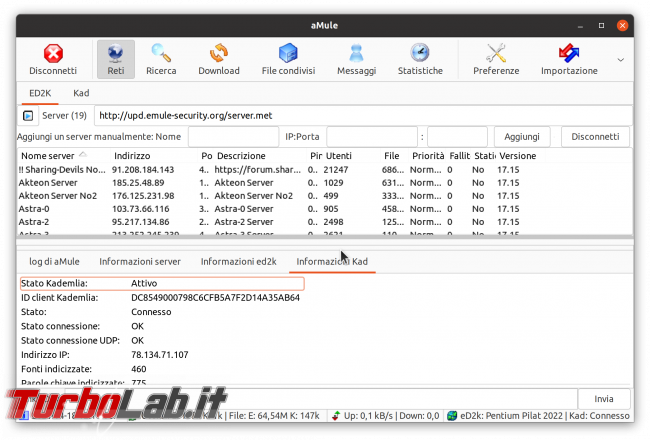Image resolution: width=650 pixels, height=440 pixels.
Task: Select the Informazioni Kad tab
Action: coord(332,262)
